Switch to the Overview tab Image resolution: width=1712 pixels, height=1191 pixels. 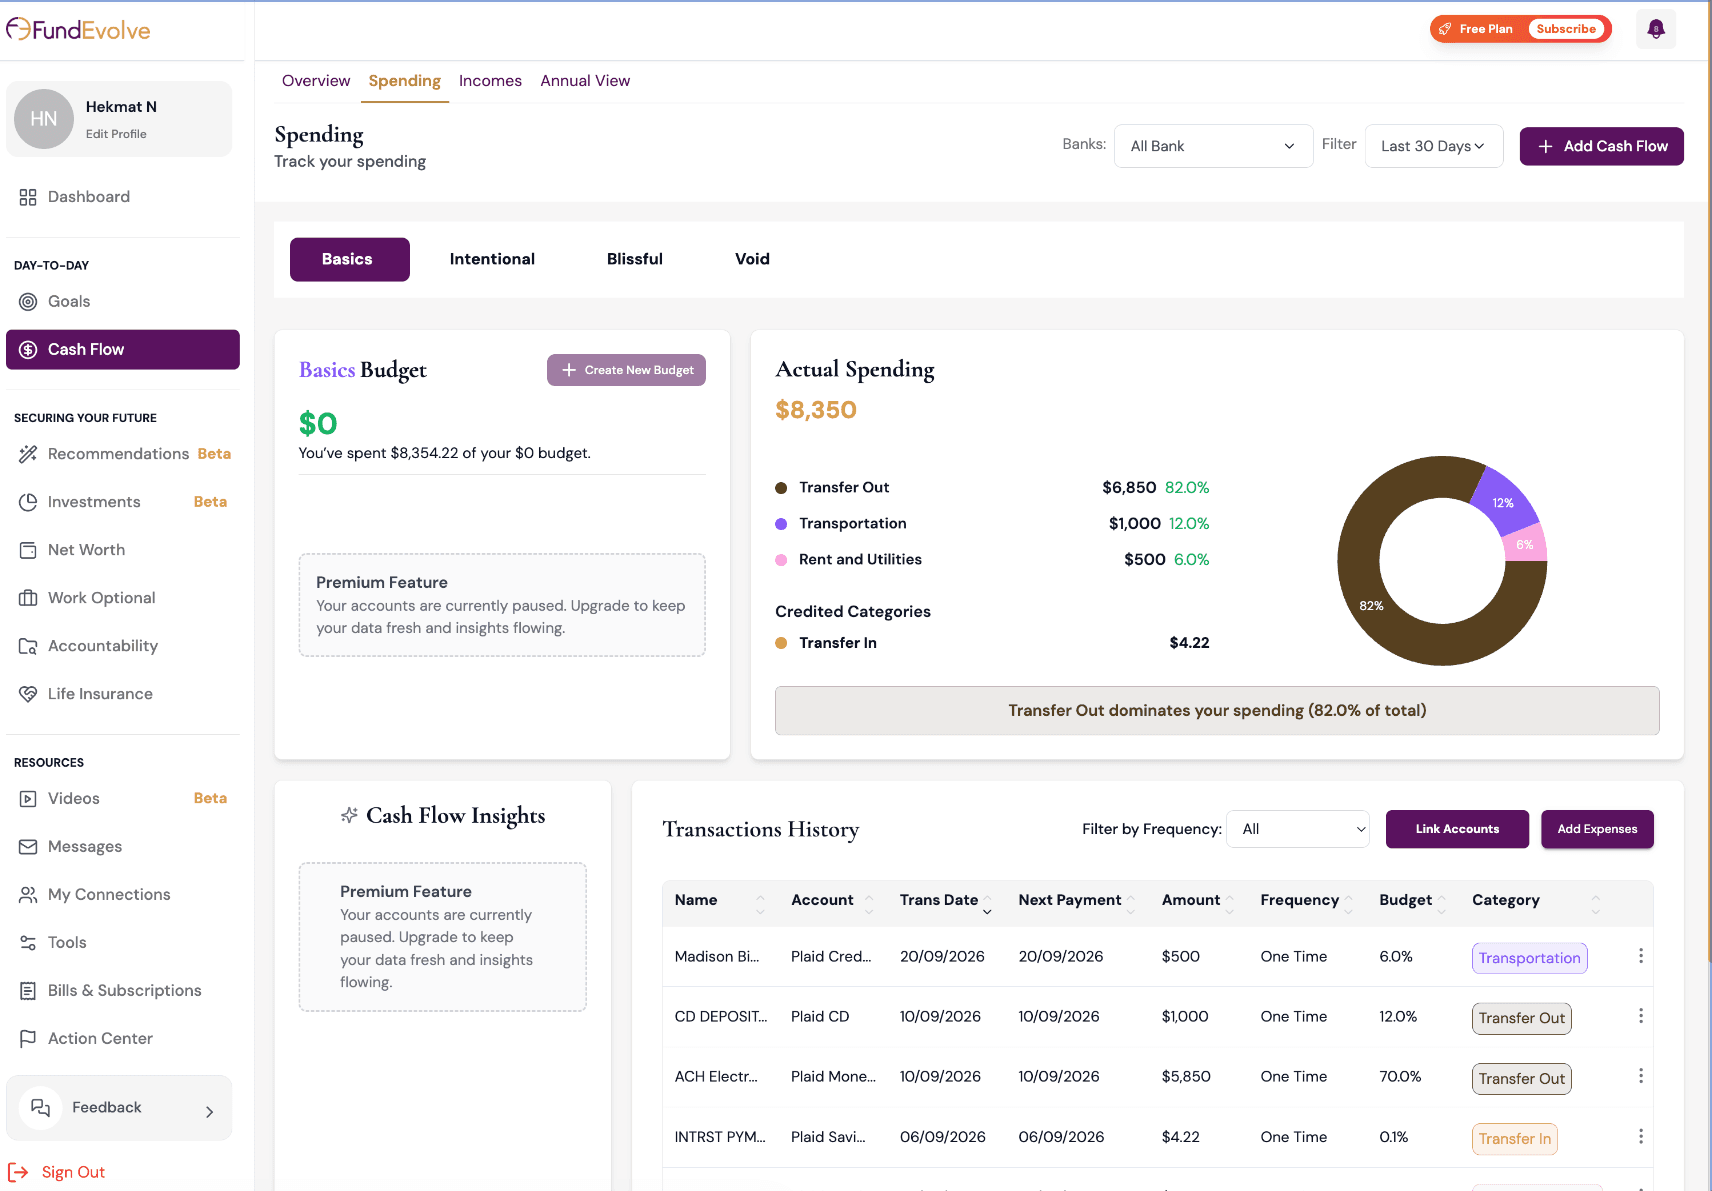pos(316,81)
